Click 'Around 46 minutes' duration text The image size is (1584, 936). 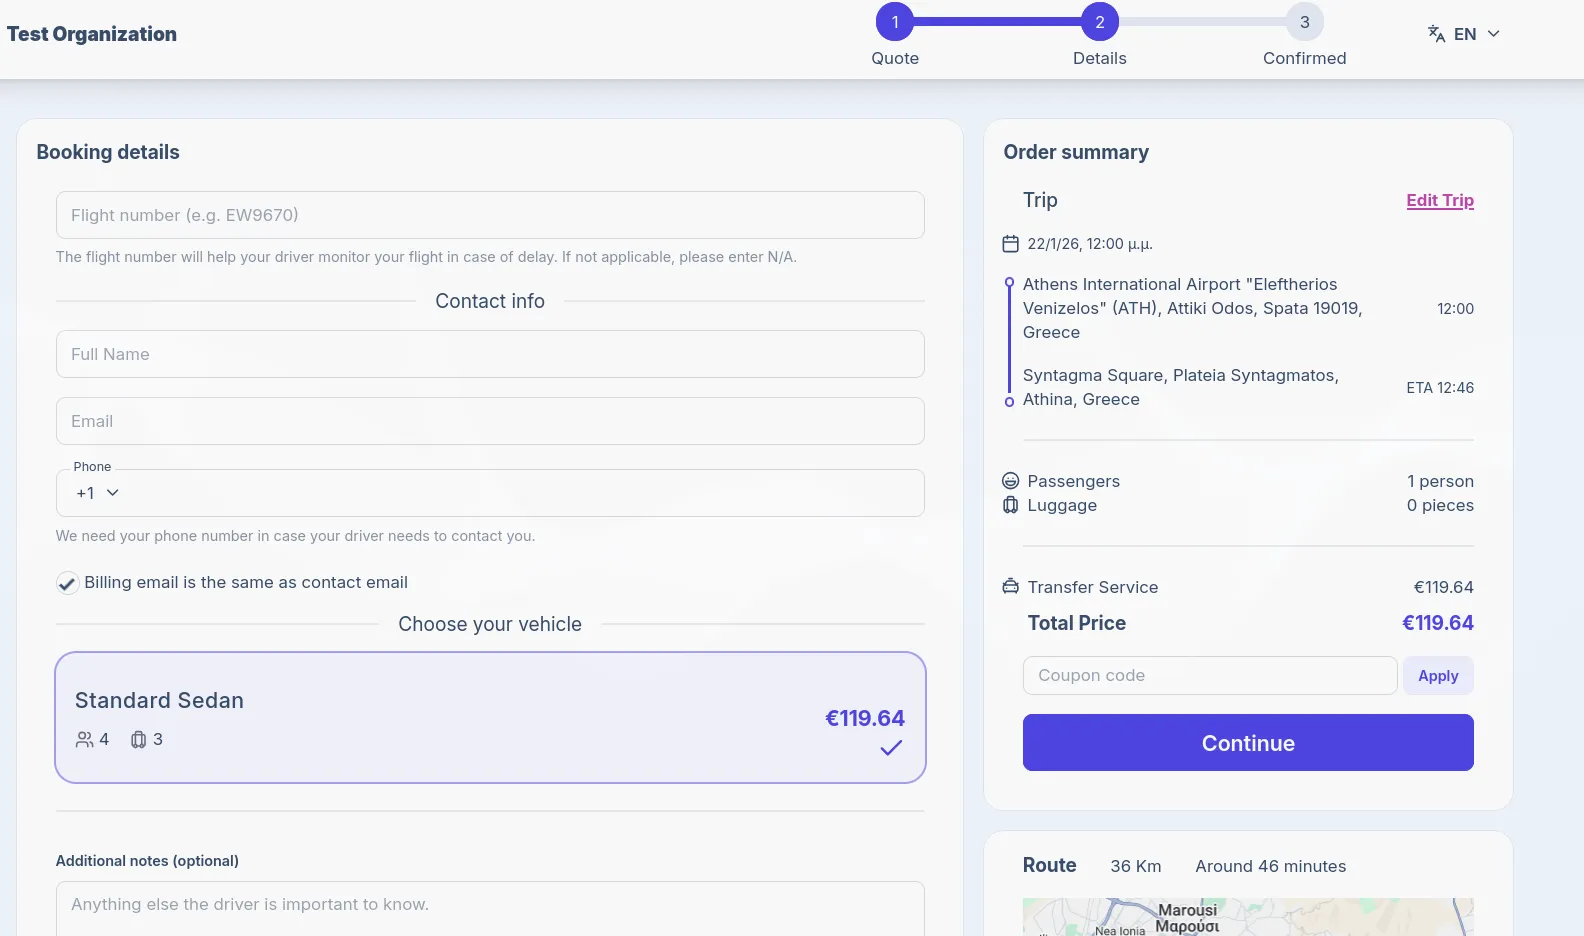pyautogui.click(x=1271, y=866)
